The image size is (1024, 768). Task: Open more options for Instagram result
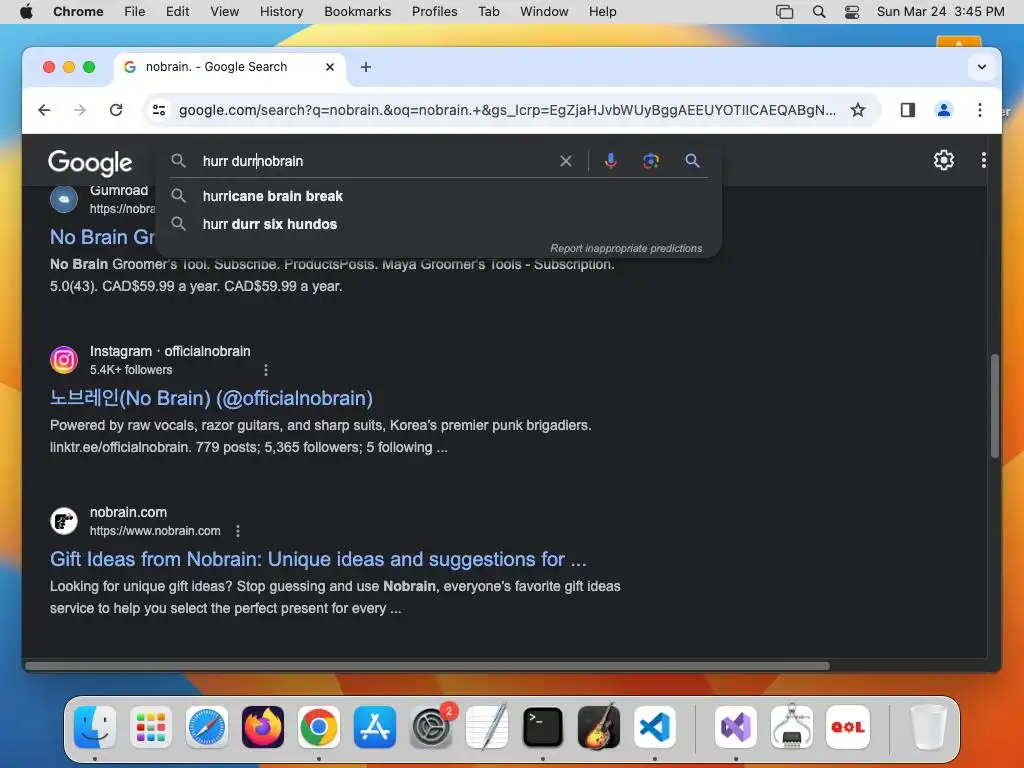click(x=265, y=370)
